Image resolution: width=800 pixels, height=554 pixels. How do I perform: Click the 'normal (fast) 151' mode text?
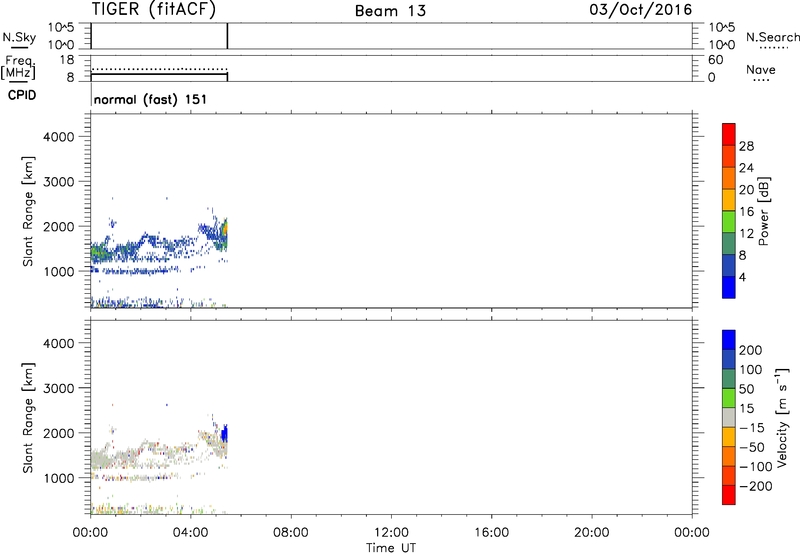(150, 100)
